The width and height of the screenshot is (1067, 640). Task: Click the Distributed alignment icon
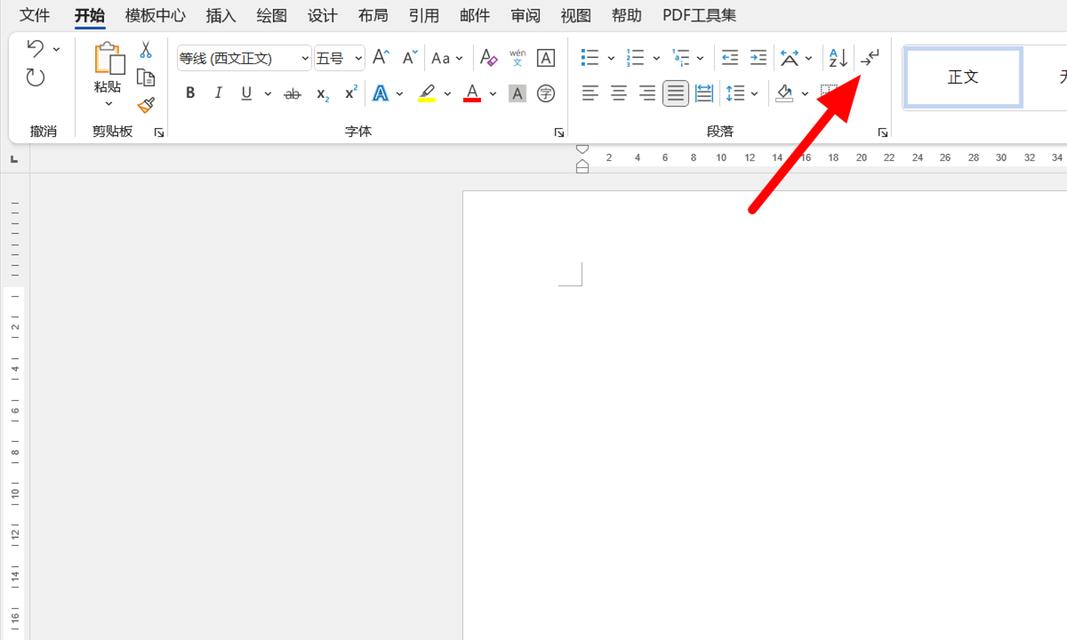(704, 93)
